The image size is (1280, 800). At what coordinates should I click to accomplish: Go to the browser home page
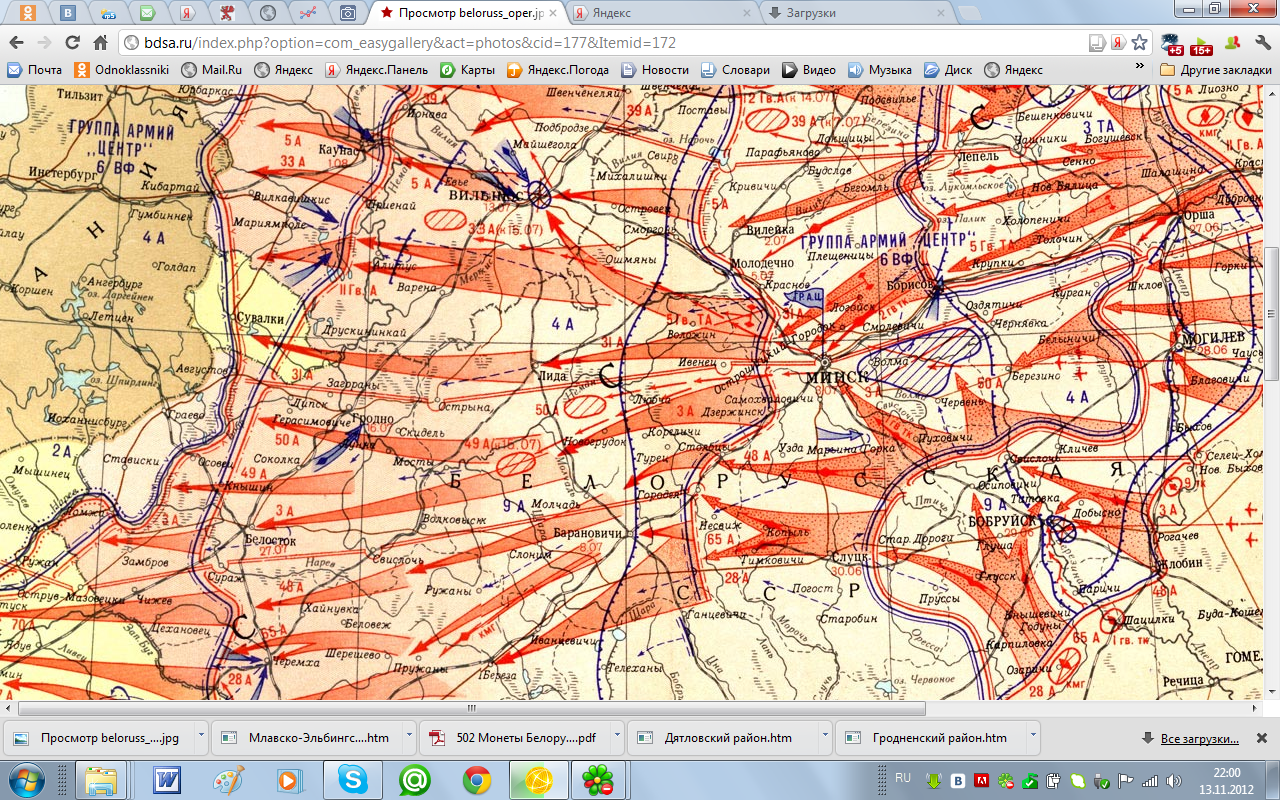point(100,43)
